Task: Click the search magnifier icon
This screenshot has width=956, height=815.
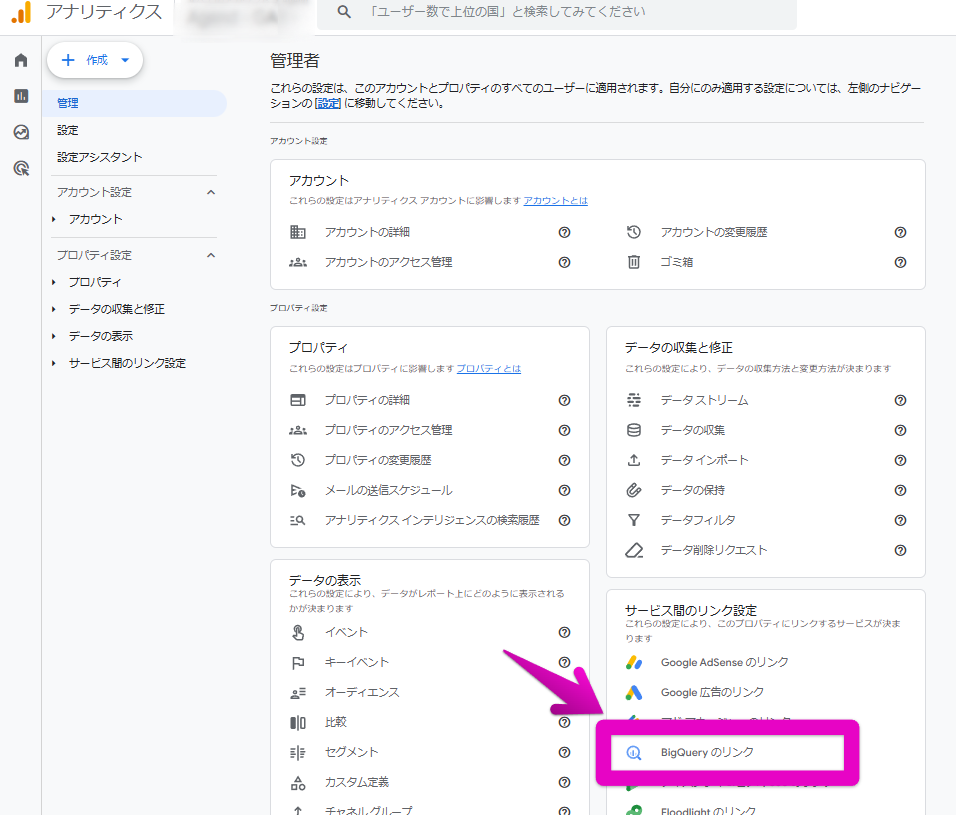Action: point(344,12)
